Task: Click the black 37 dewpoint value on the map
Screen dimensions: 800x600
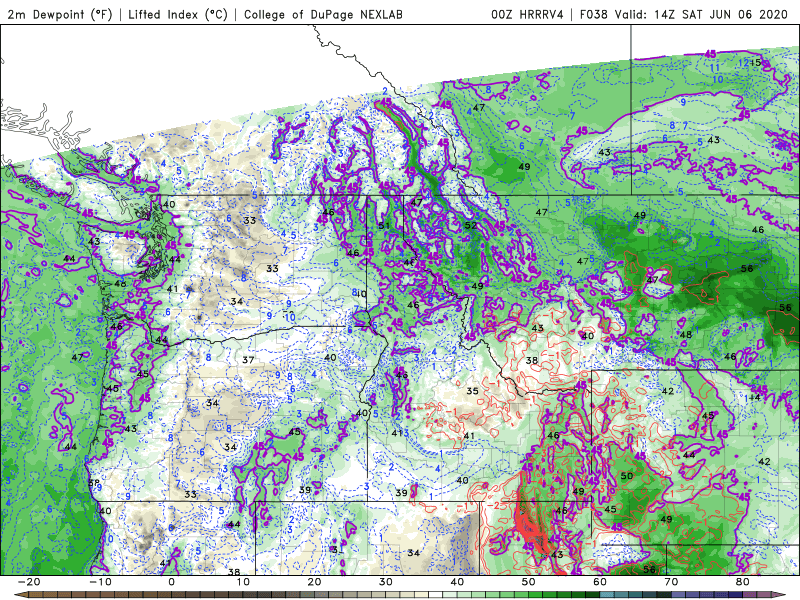Action: pos(248,360)
